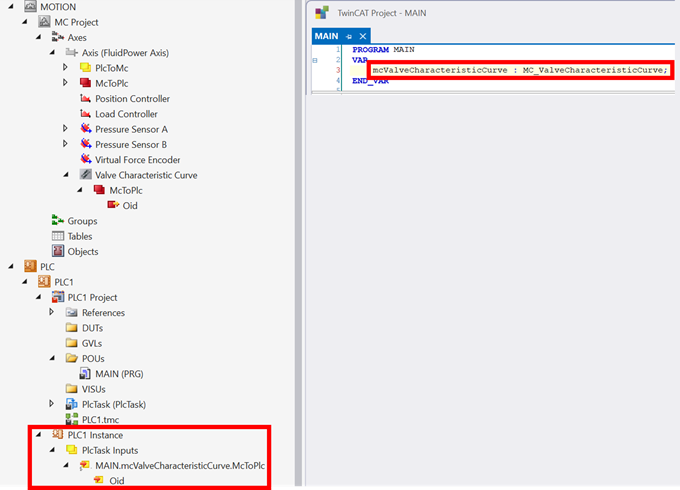680x490 pixels.
Task: Expand the Pressure Sensor B node
Action: 65,144
